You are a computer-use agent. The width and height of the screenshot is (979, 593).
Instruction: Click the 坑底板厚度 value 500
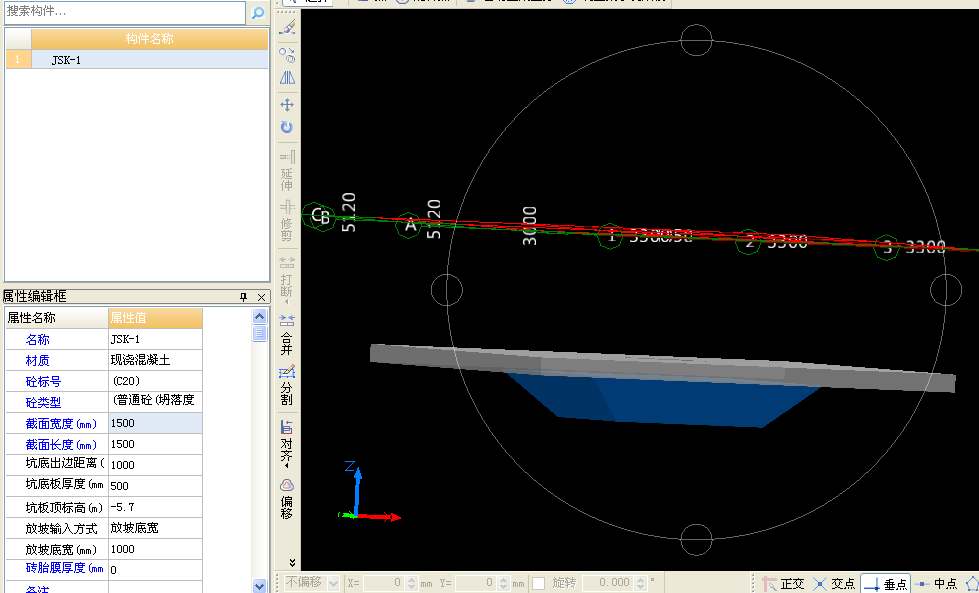155,486
